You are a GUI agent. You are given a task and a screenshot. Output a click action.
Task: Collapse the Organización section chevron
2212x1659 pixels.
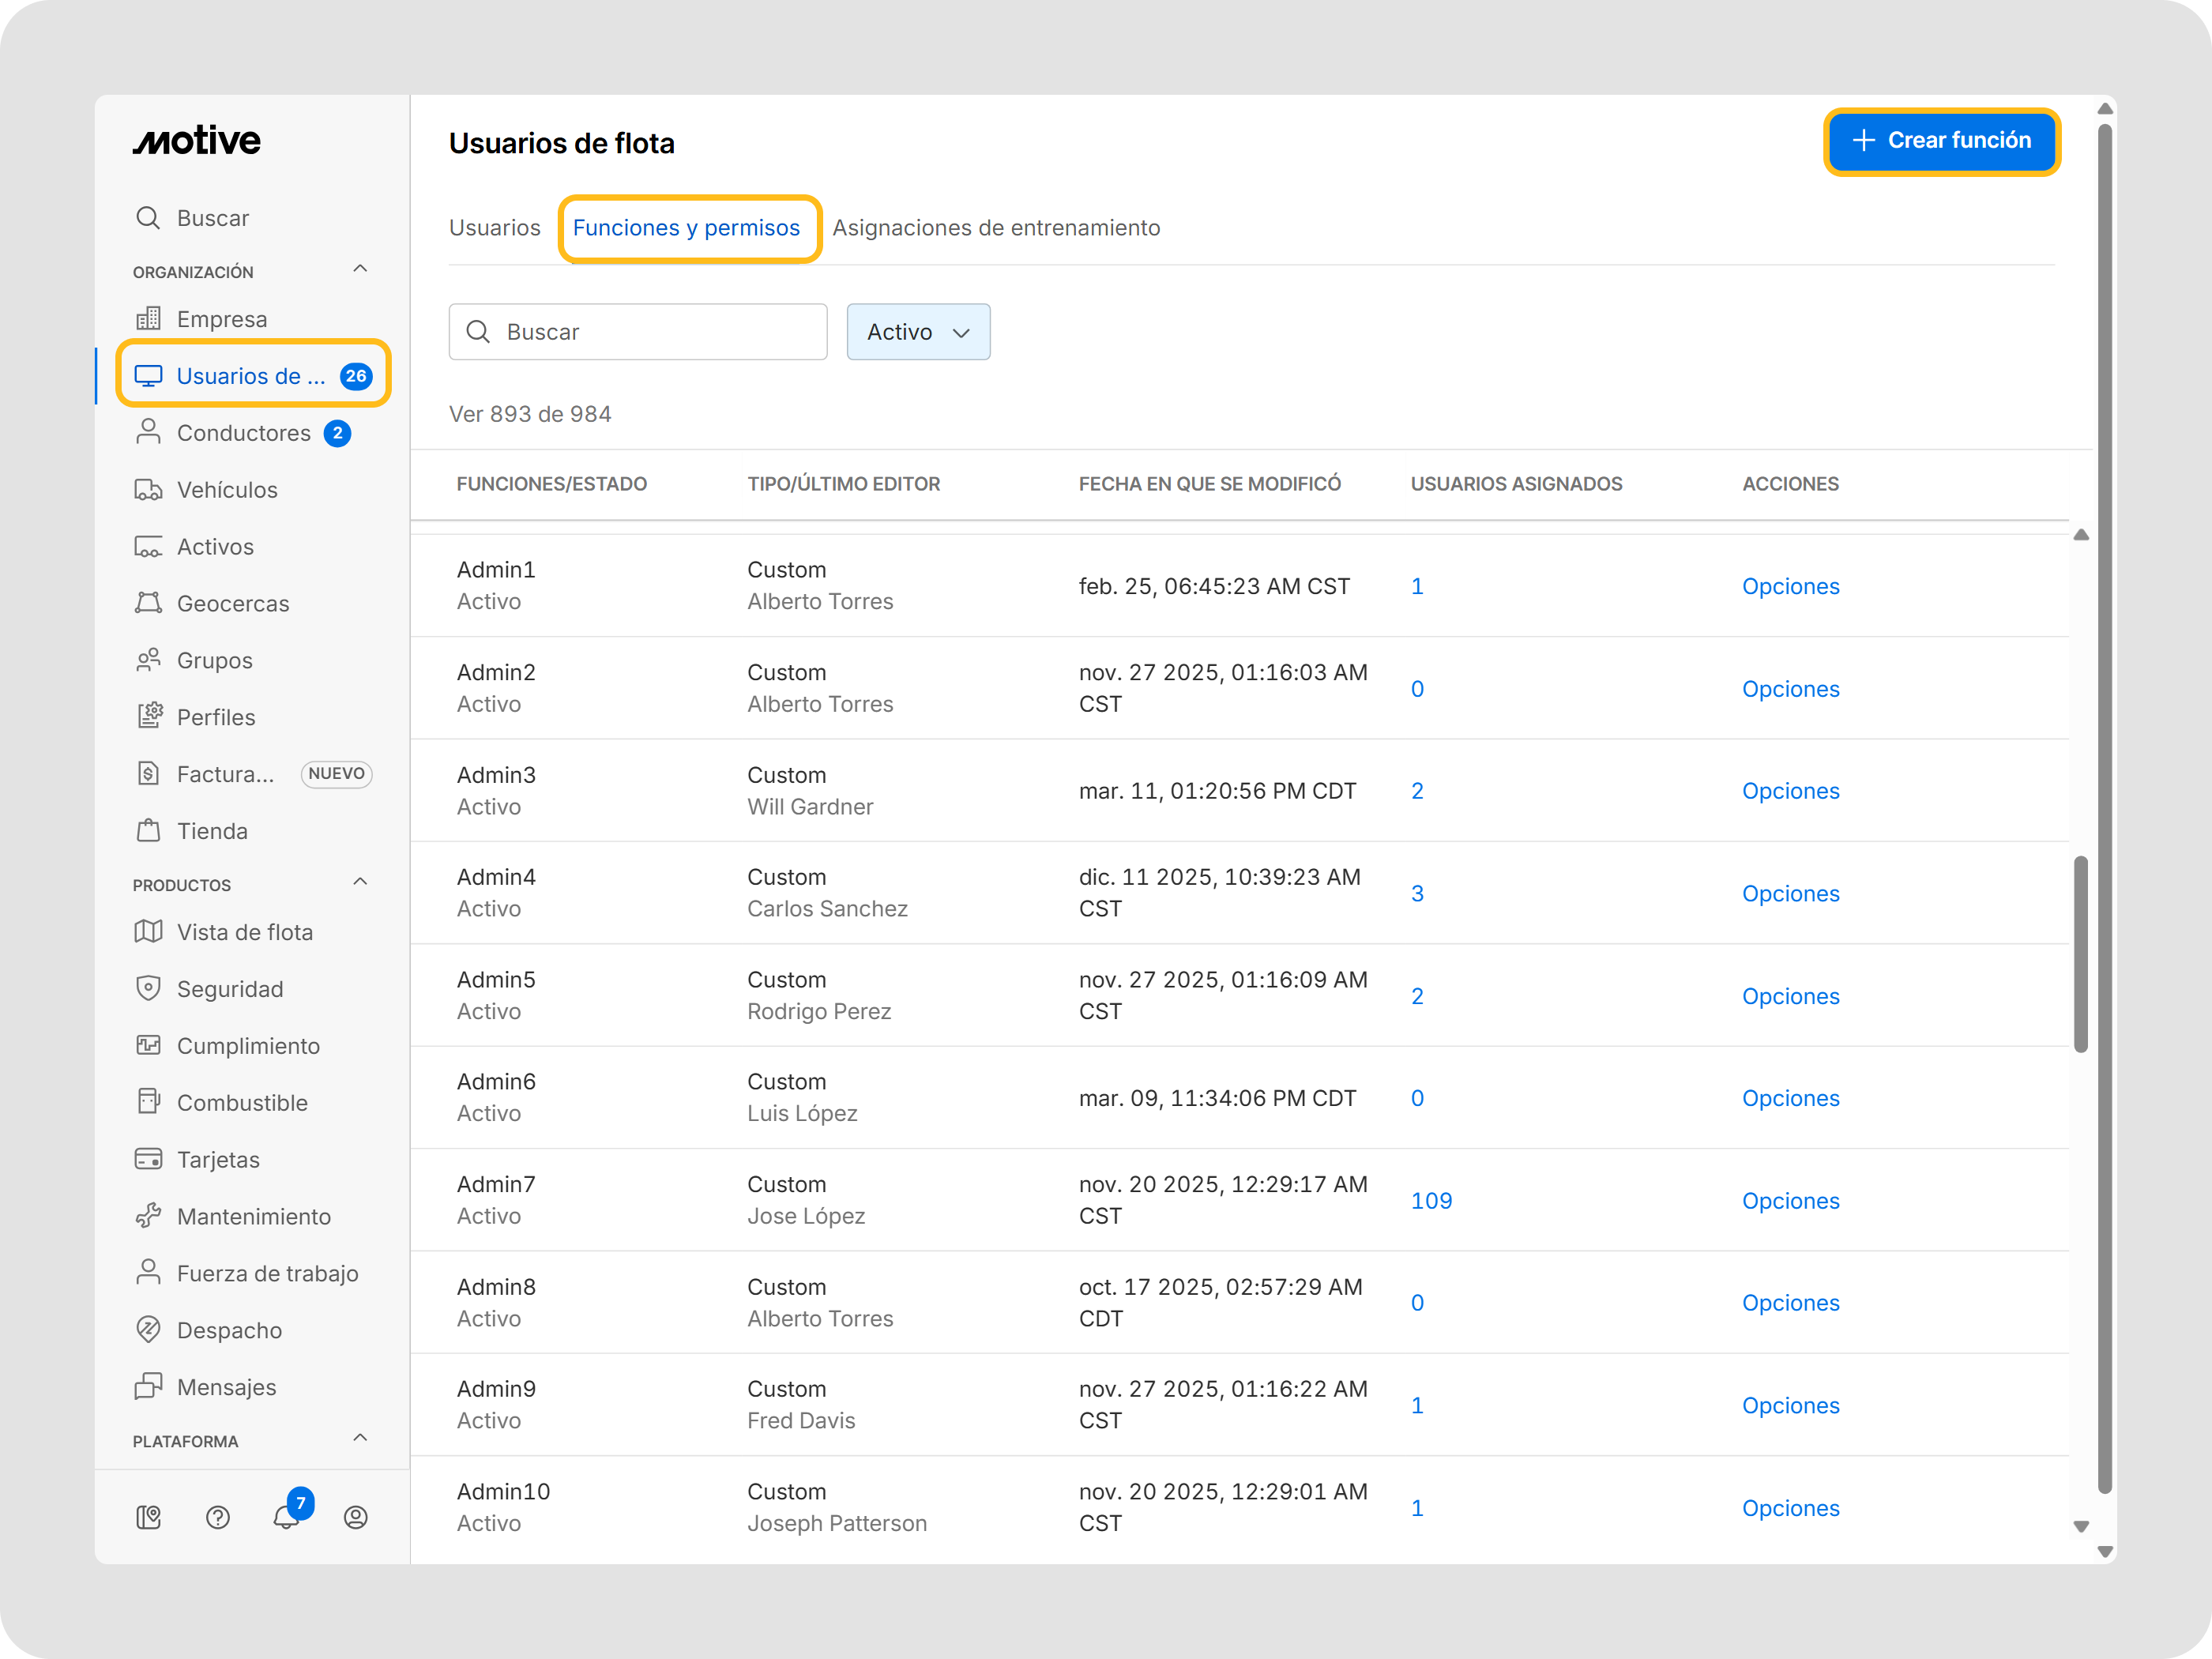360,269
